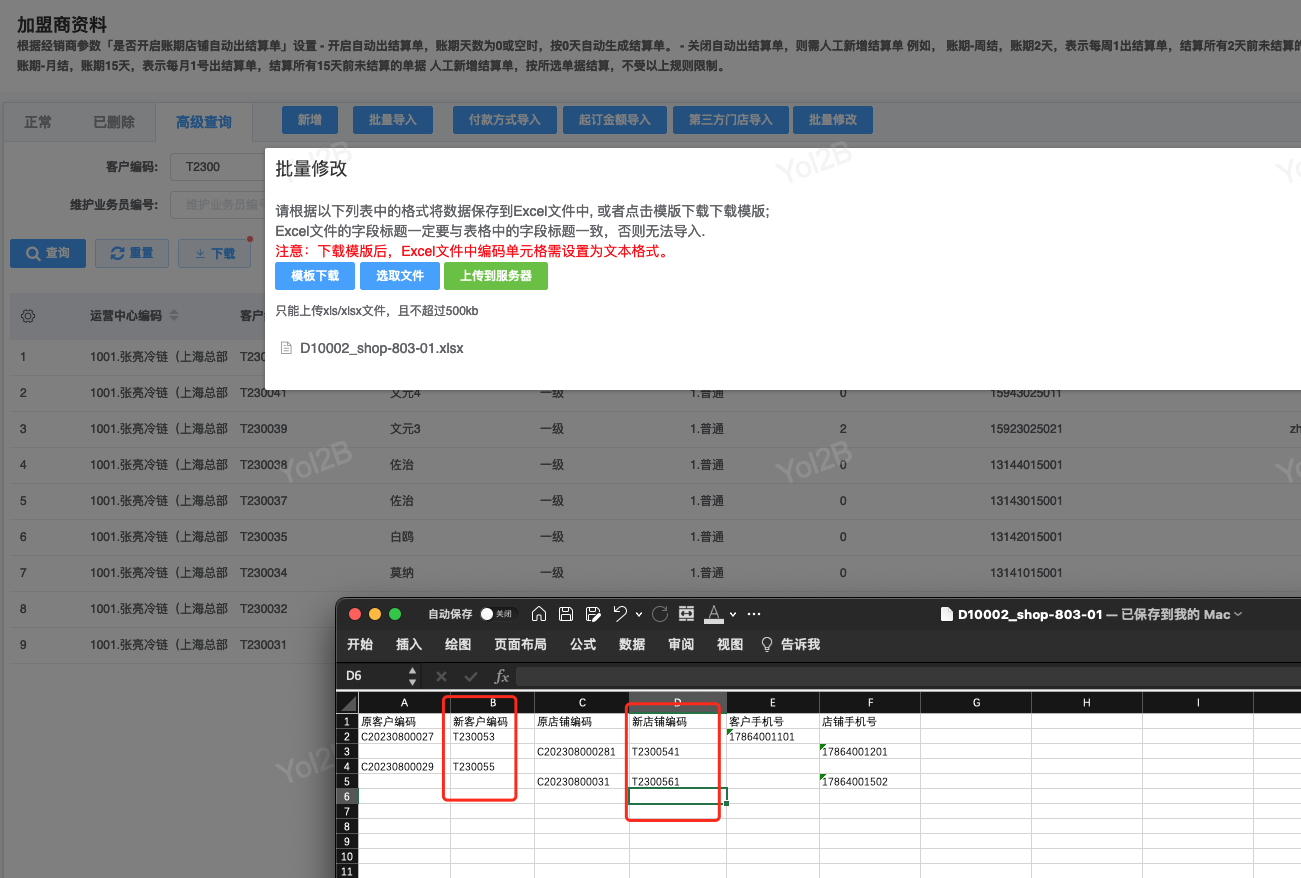Viewport: 1301px width, 878px height.
Task: Click the Undo arrow in Excel toolbar
Action: [x=620, y=614]
